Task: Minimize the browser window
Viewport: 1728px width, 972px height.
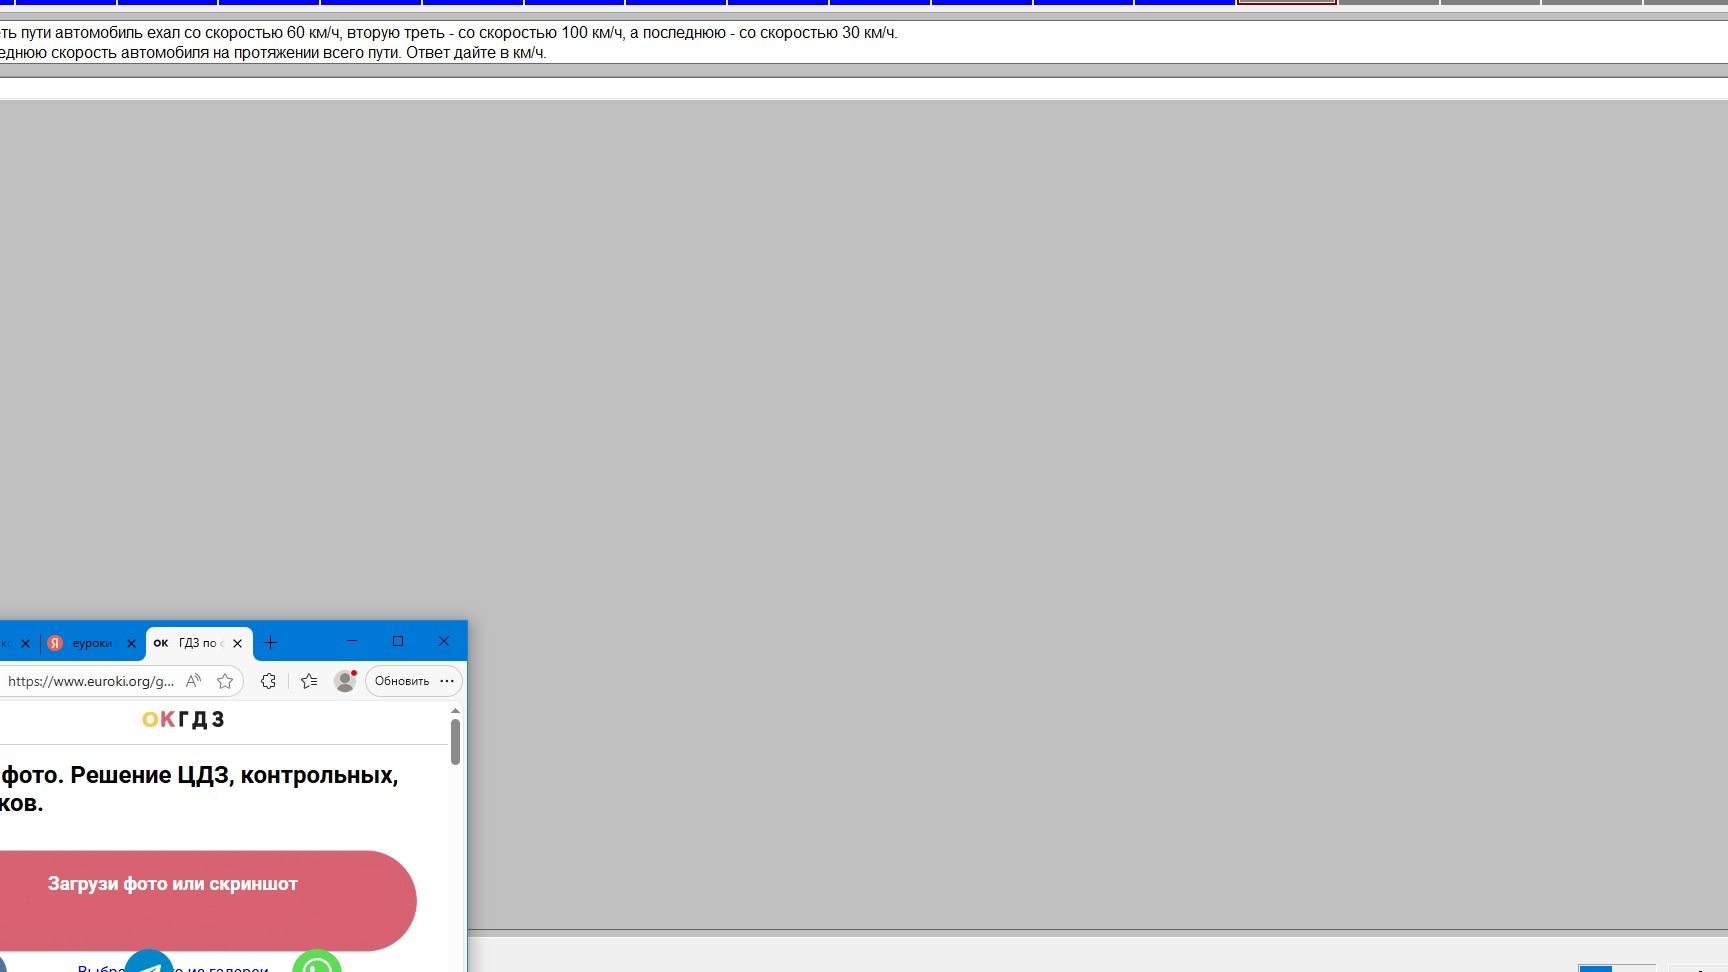Action: (352, 641)
